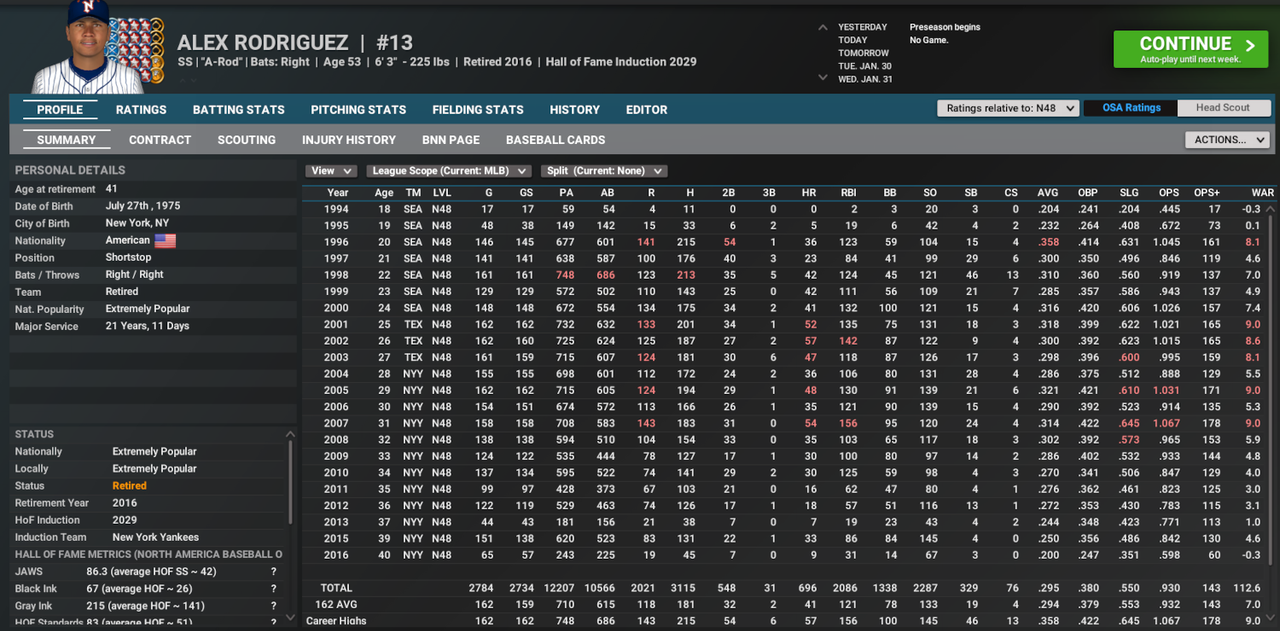
Task: Click the 'Career Highs' row label
Action: point(337,621)
